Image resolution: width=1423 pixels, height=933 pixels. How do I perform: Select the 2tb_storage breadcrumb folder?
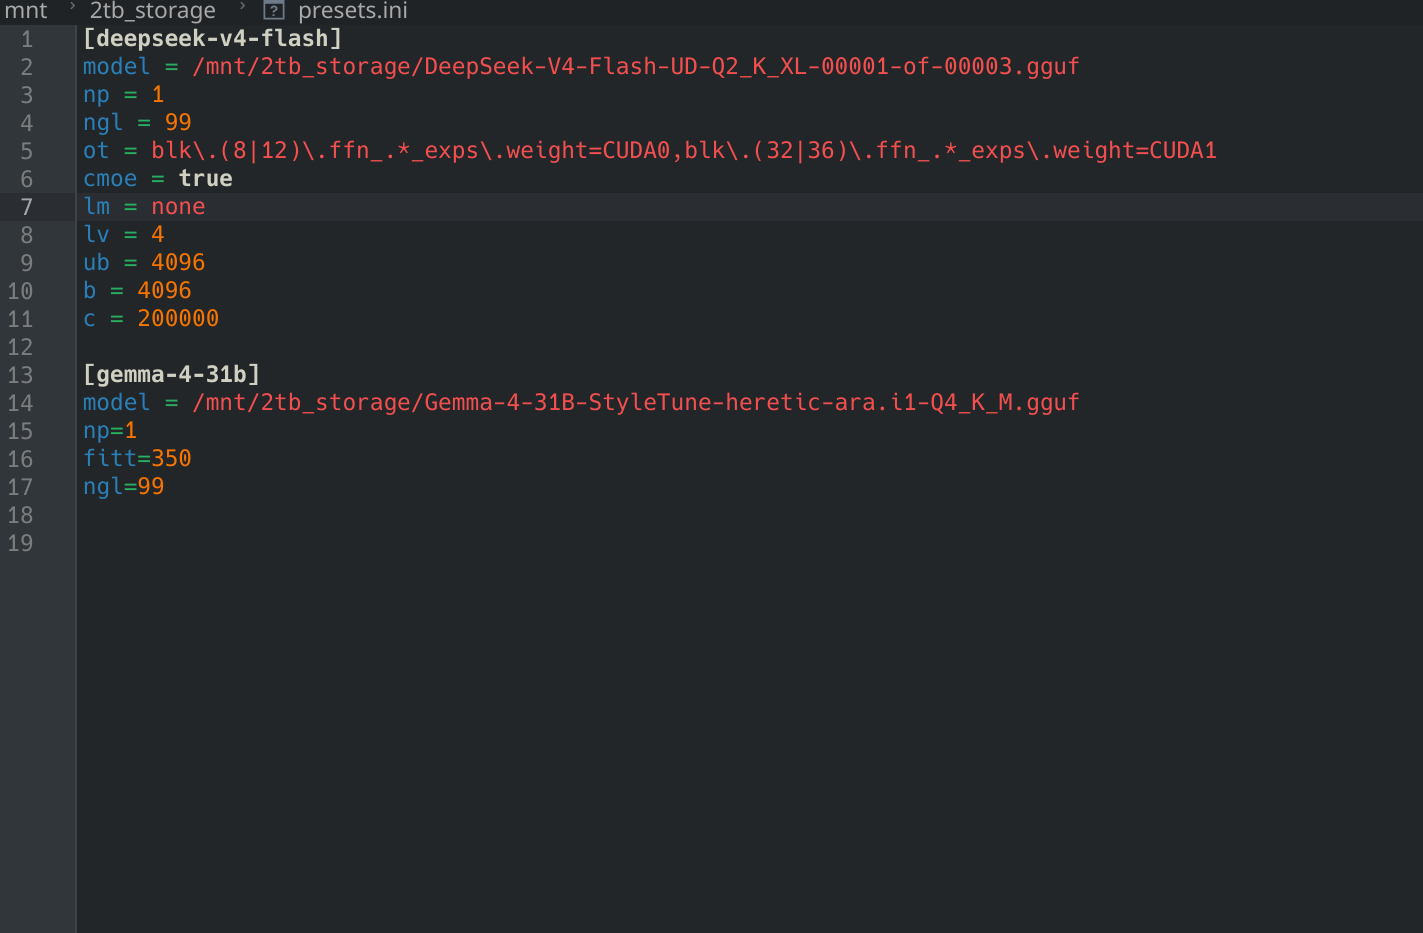tap(153, 11)
